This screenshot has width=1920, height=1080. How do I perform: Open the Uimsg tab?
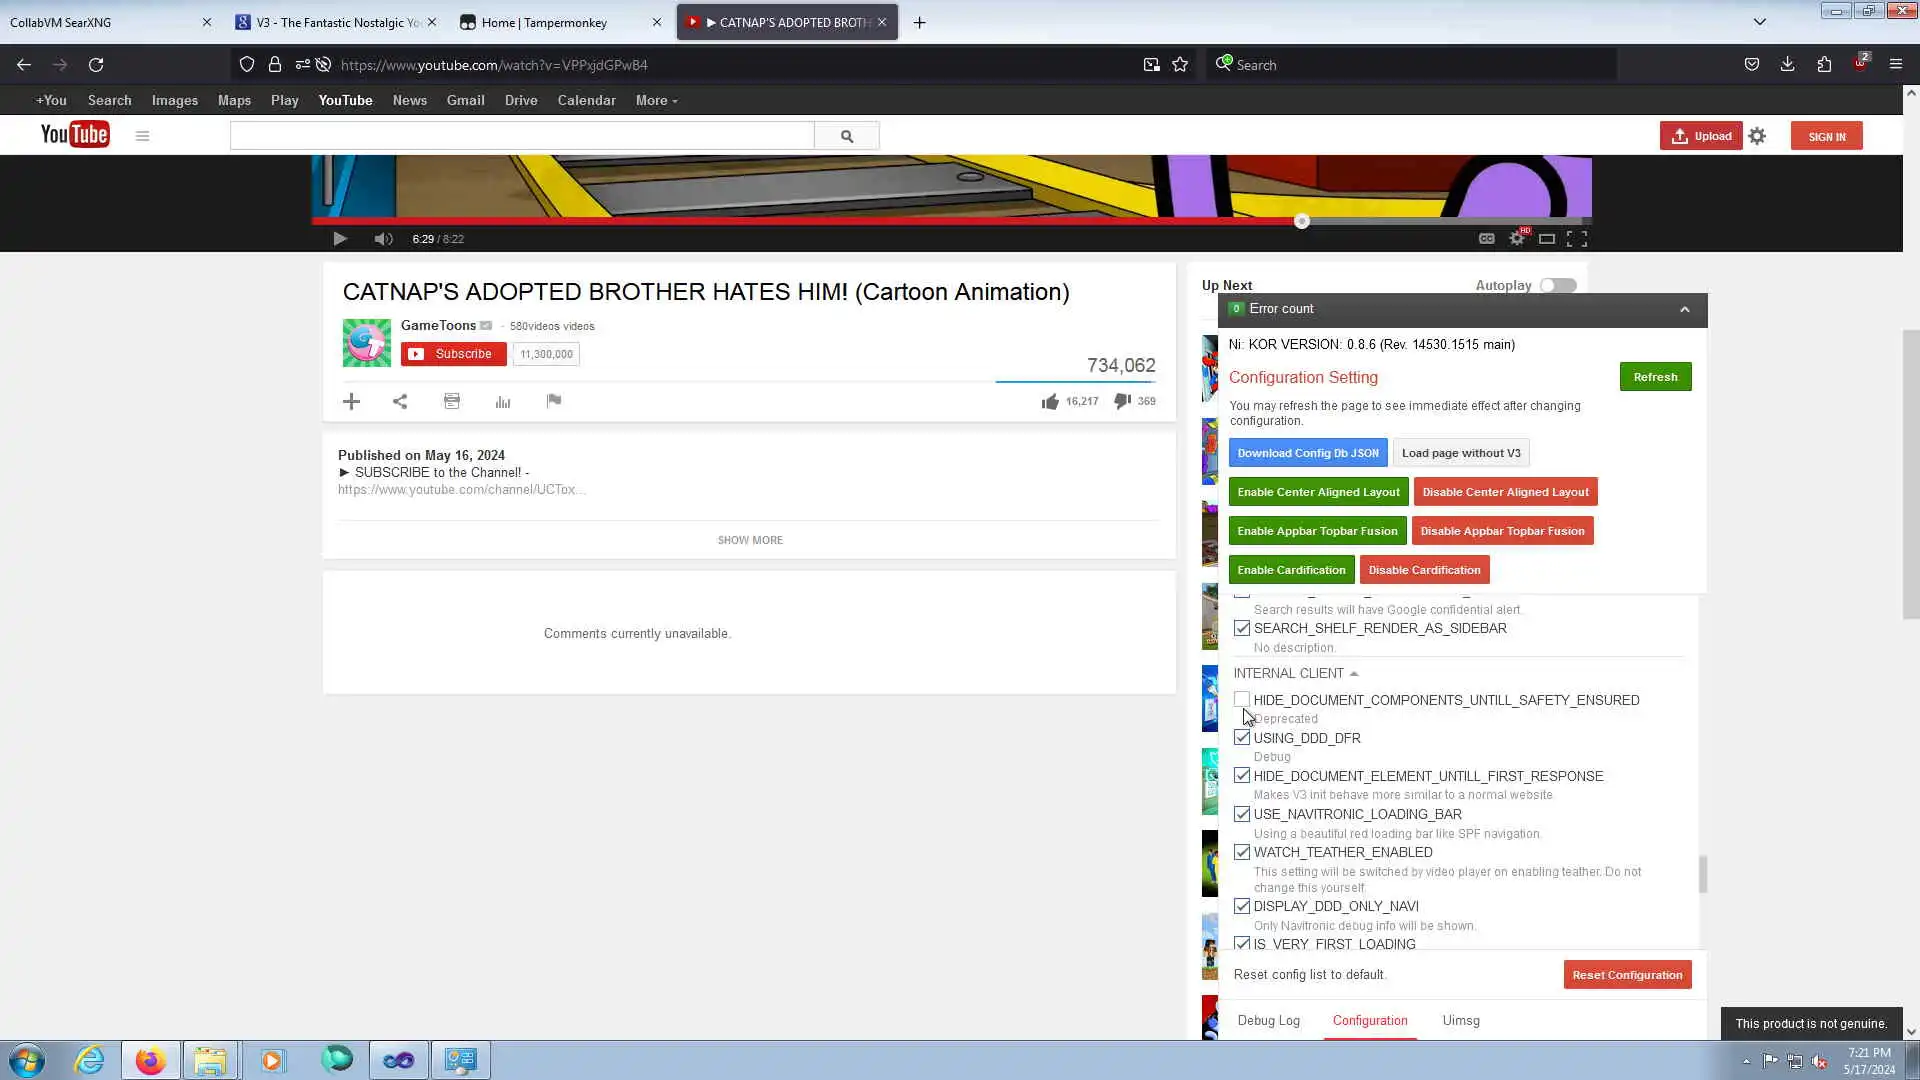pos(1460,1020)
